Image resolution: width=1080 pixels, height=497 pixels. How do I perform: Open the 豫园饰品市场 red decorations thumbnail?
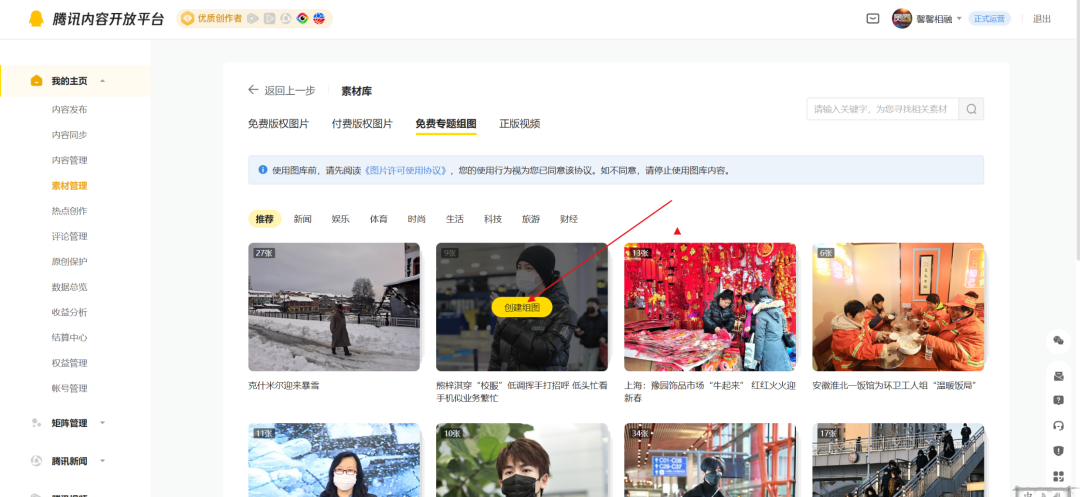710,306
